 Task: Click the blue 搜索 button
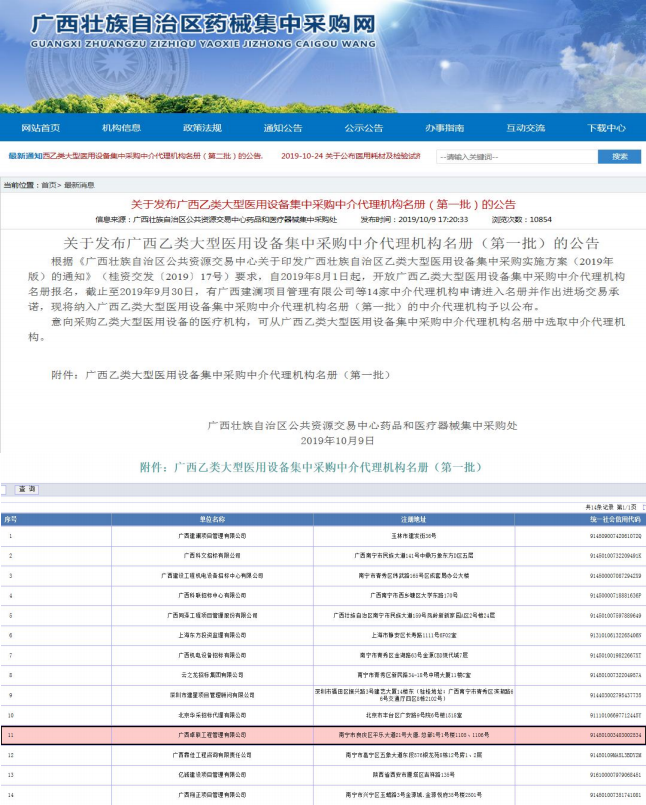tap(619, 157)
